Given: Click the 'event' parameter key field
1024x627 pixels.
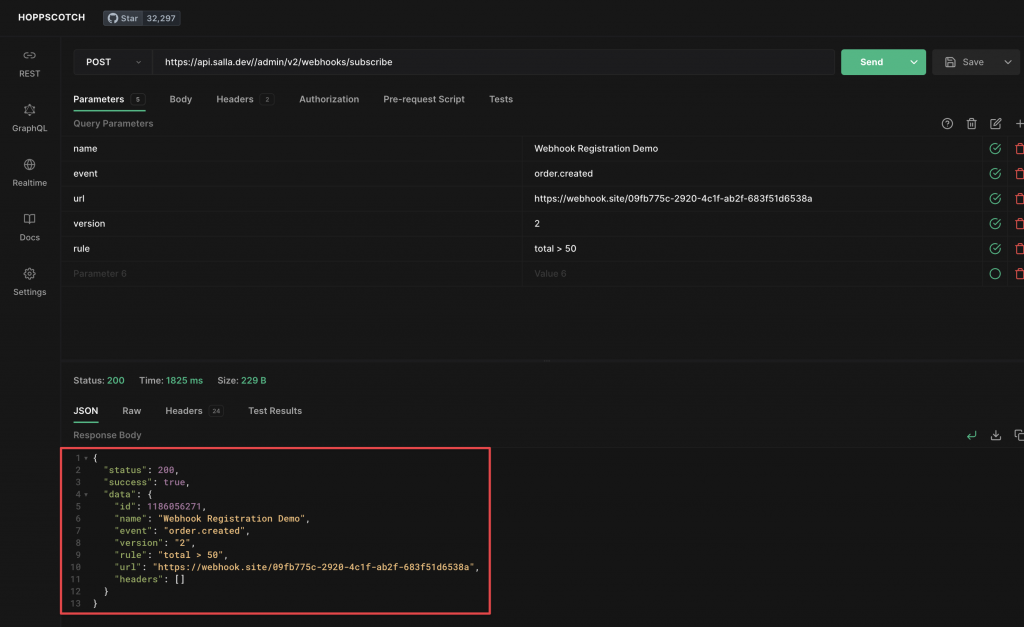Looking at the screenshot, I should coord(292,174).
